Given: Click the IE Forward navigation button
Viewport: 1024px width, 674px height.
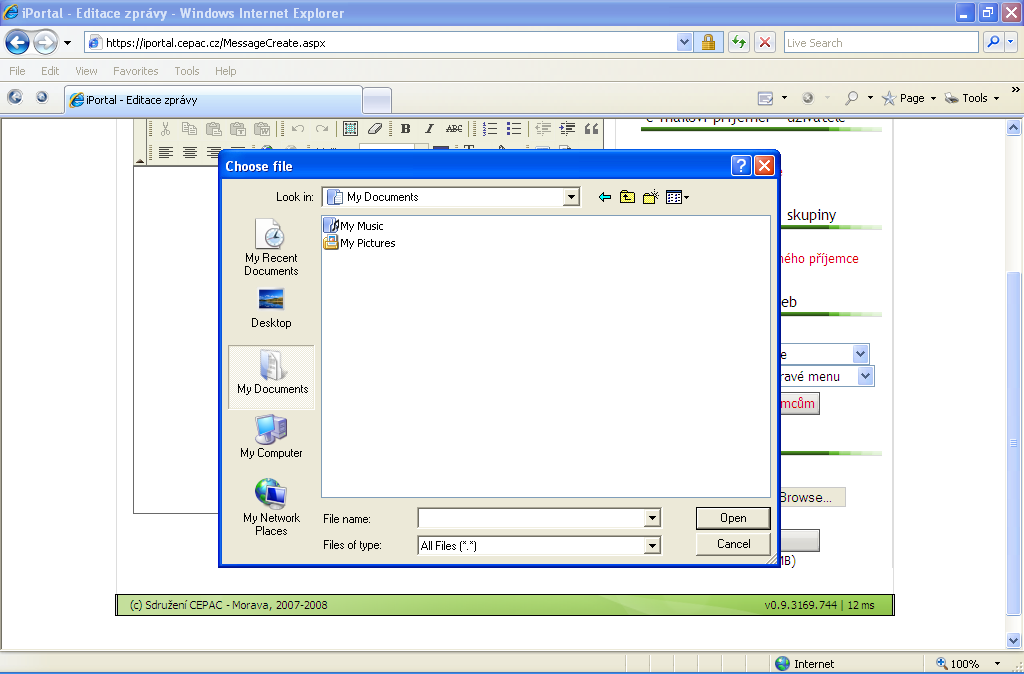Looking at the screenshot, I should pyautogui.click(x=45, y=43).
